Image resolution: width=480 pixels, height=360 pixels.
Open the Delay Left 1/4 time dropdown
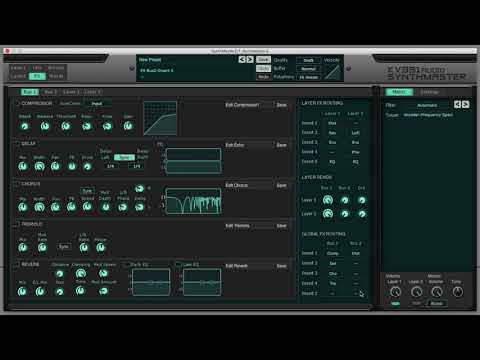(x=111, y=166)
